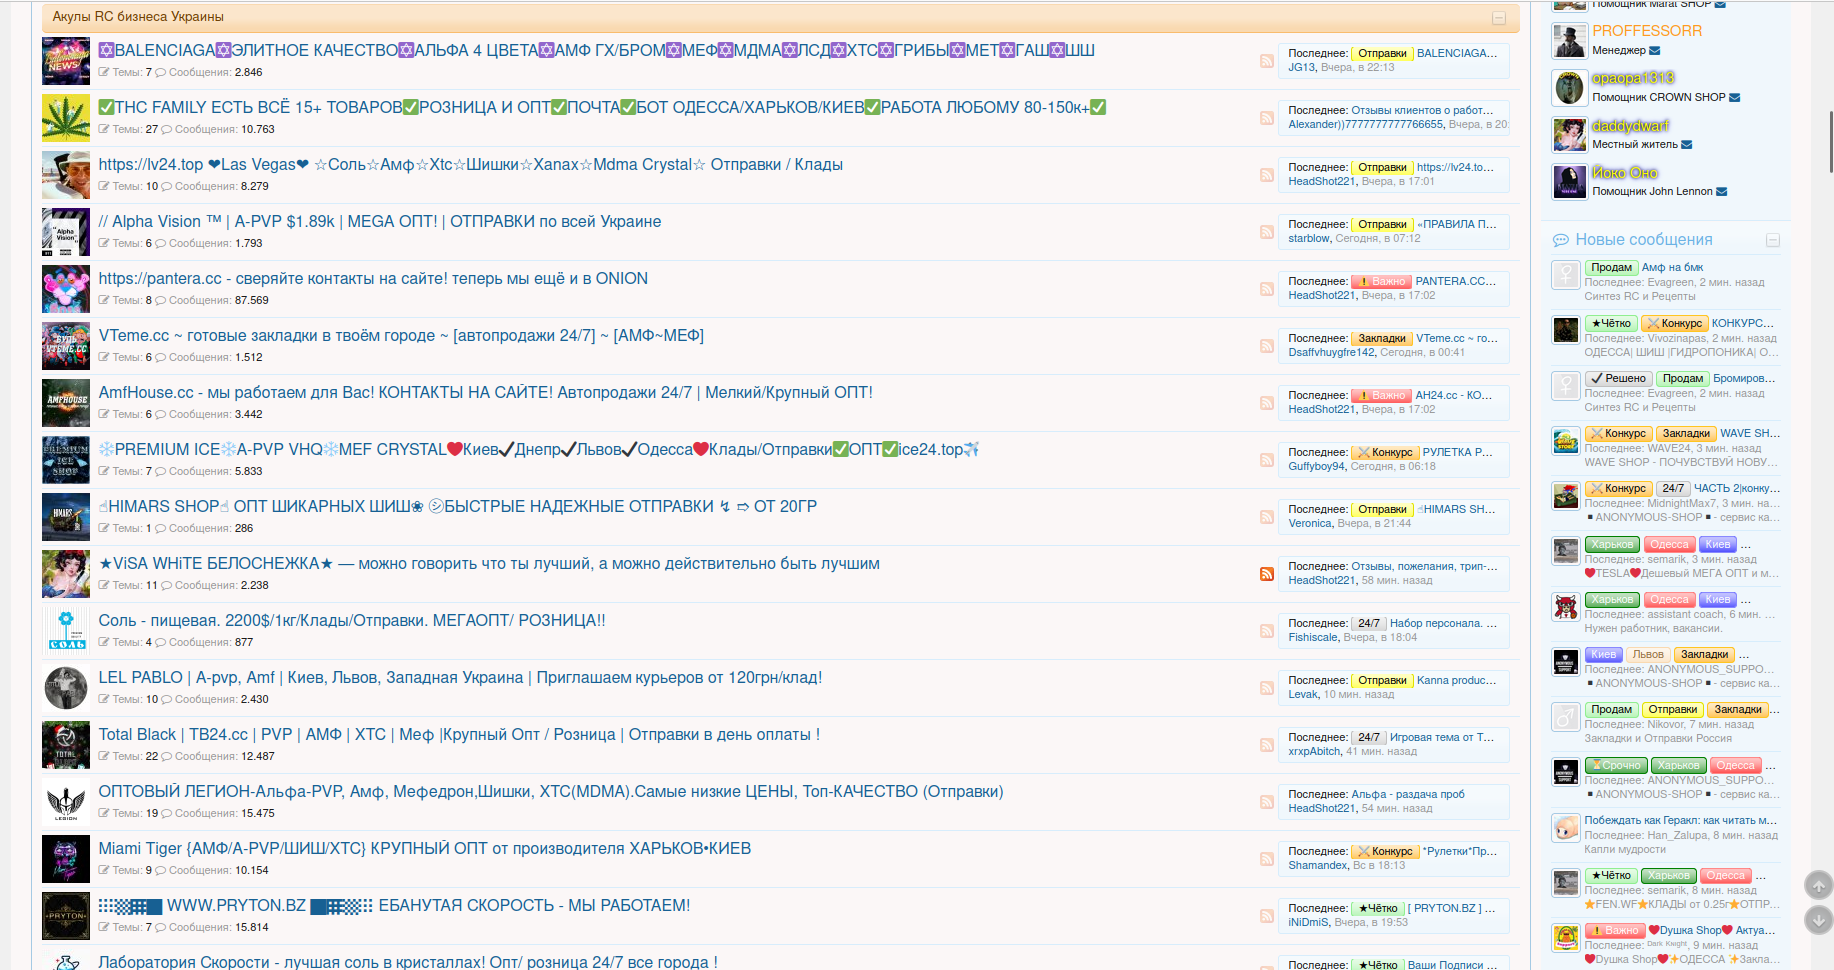
Task: Collapse Акулы RC бизнеса Украины category
Action: (x=1498, y=18)
